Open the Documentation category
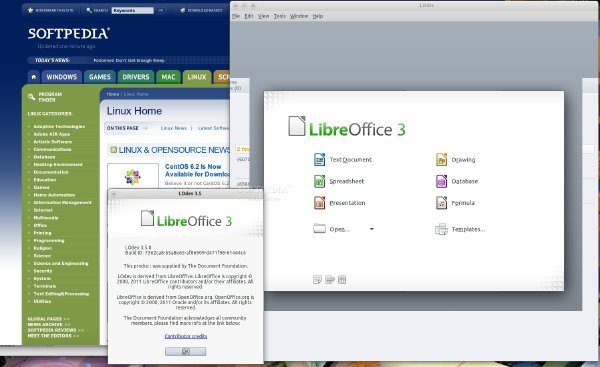The width and height of the screenshot is (600, 367). 51,172
